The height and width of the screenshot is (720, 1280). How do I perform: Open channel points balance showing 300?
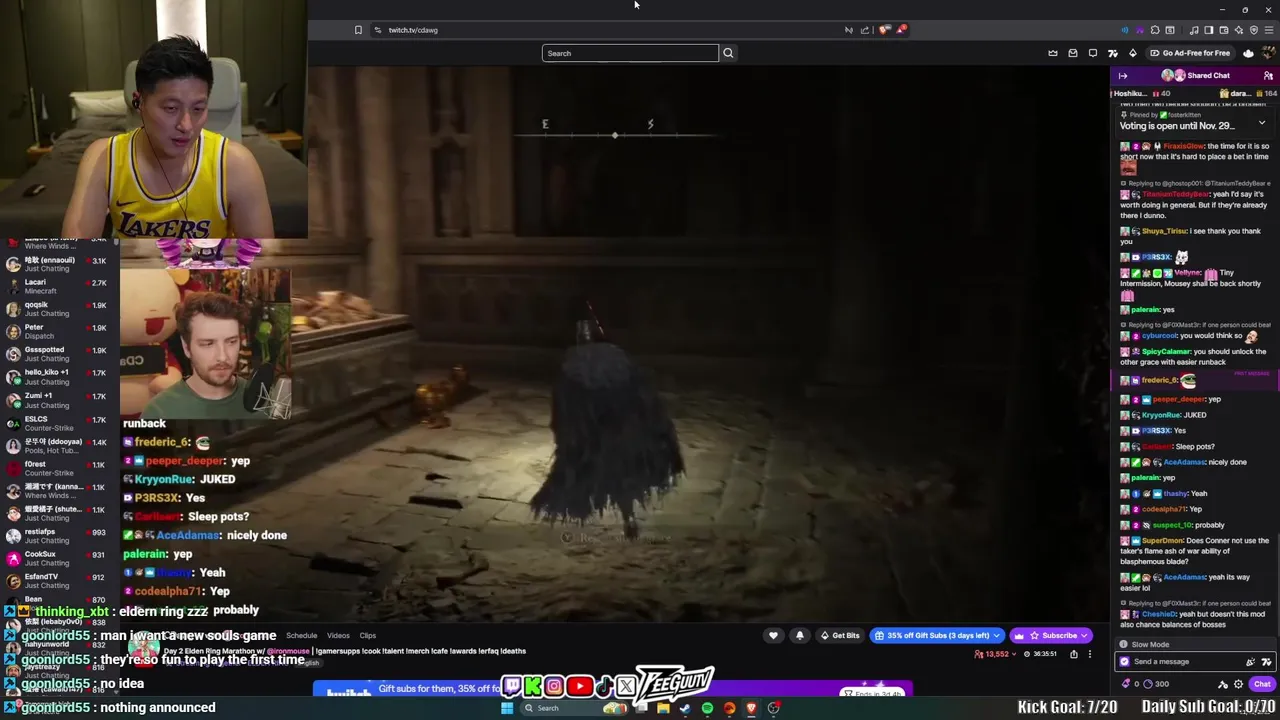1156,684
